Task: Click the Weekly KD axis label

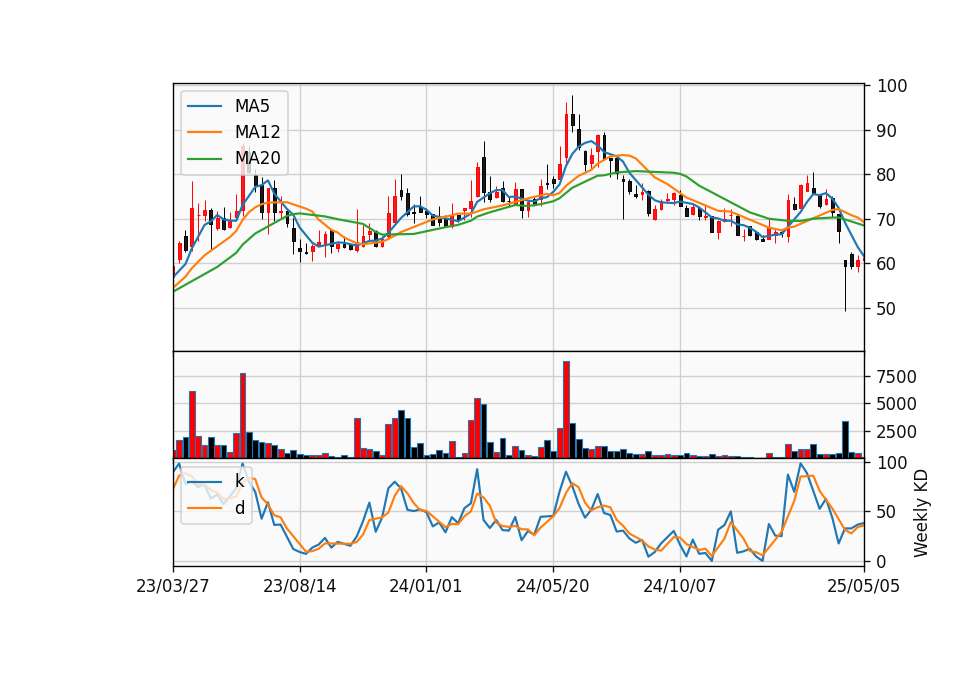Action: click(x=921, y=514)
